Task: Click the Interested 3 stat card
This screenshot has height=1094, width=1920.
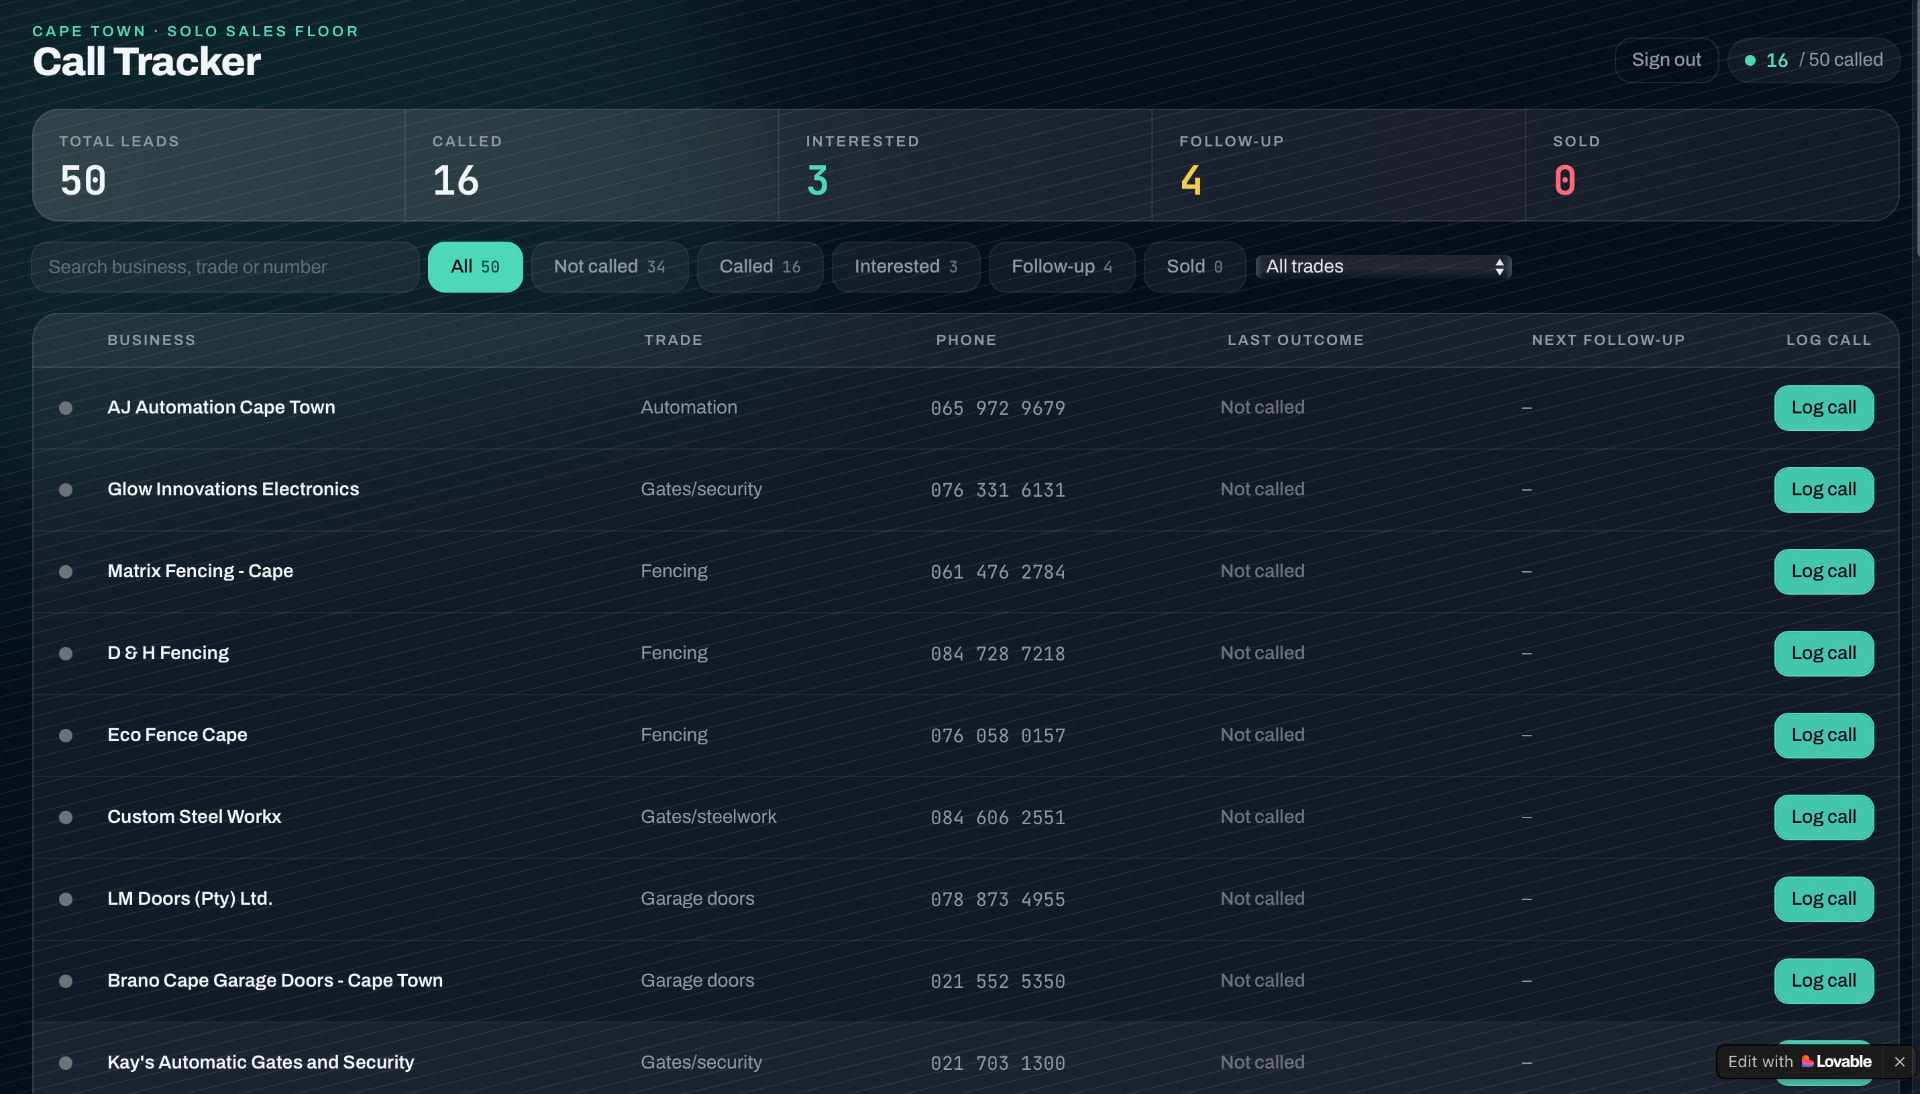Action: (965, 165)
